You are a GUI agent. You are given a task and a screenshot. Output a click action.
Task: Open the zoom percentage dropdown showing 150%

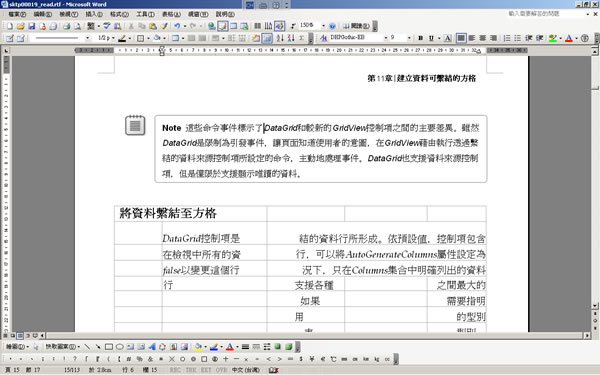pyautogui.click(x=323, y=26)
